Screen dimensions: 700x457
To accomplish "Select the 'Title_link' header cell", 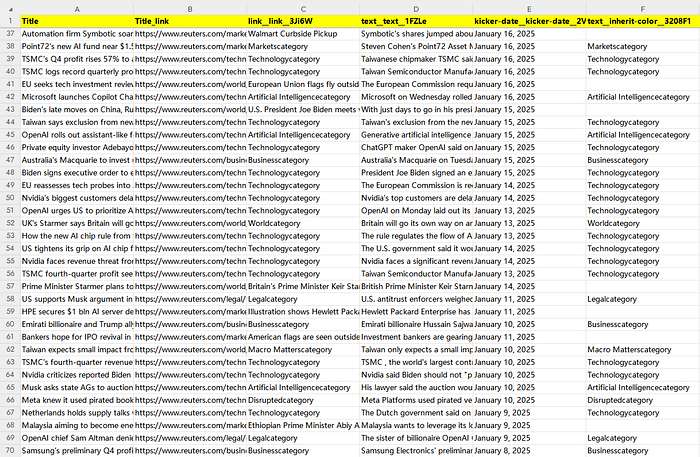I will [190, 21].
